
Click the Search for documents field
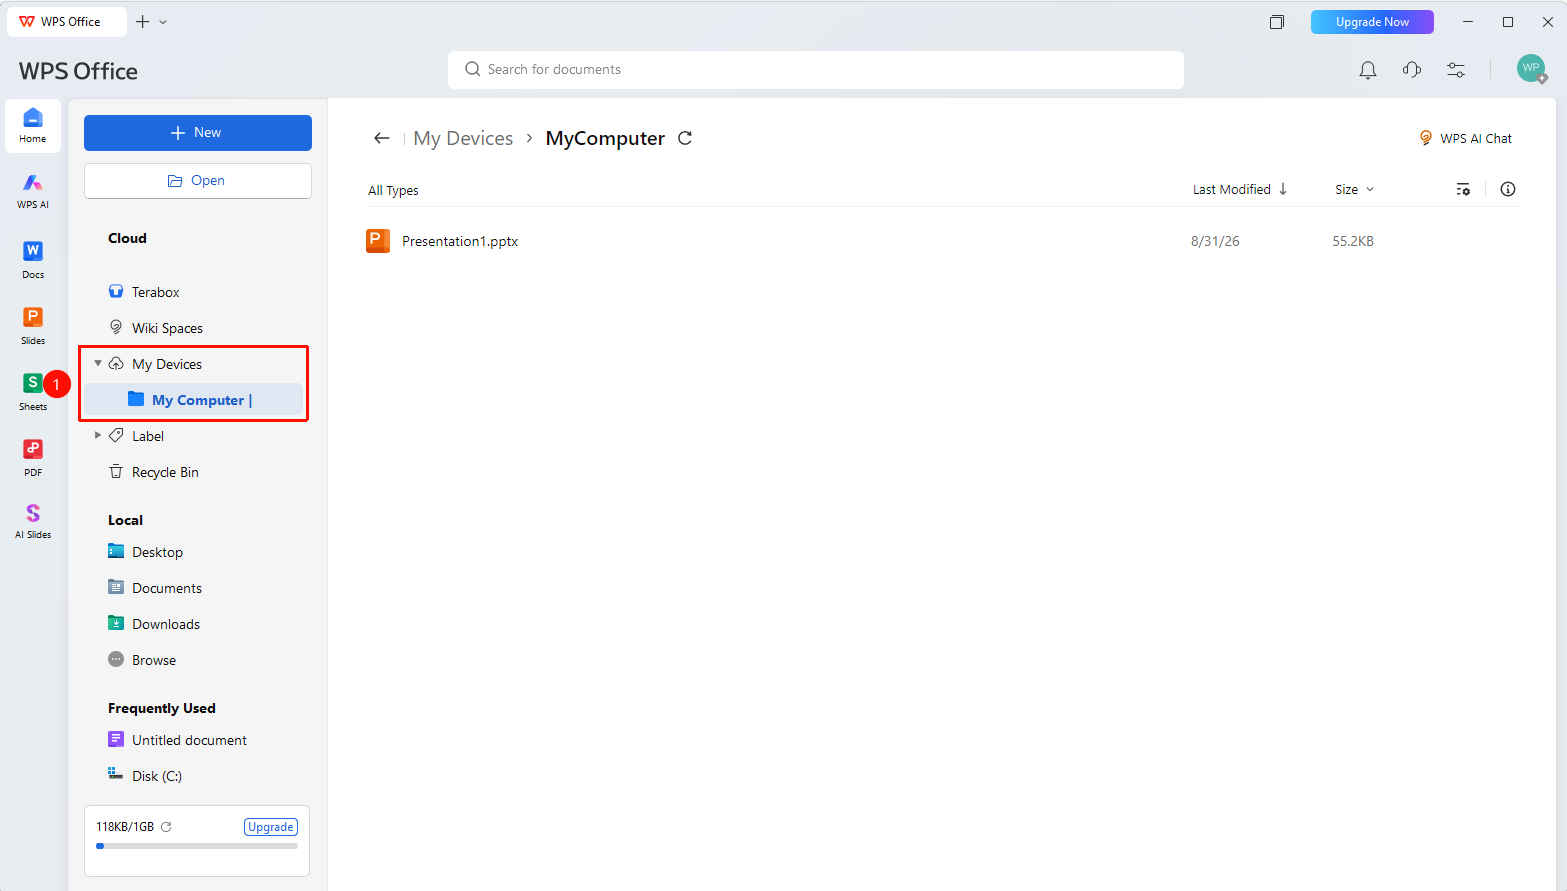[816, 70]
